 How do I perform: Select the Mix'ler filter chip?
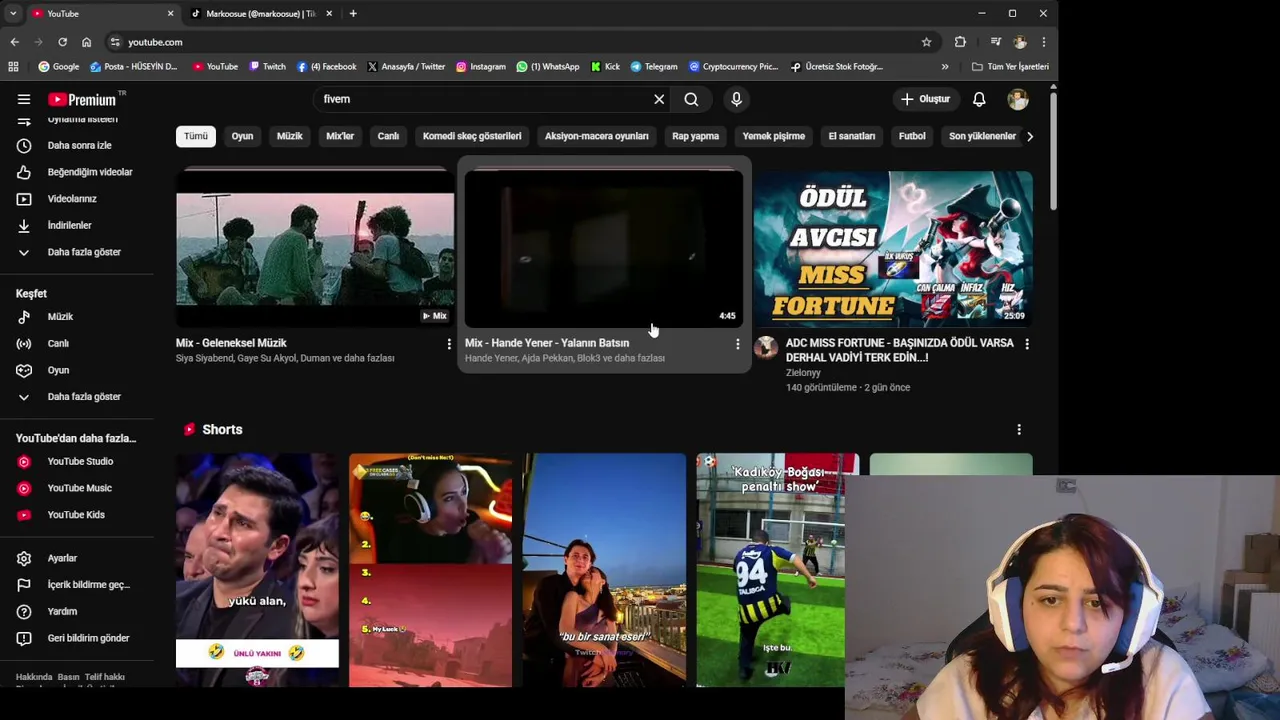340,136
